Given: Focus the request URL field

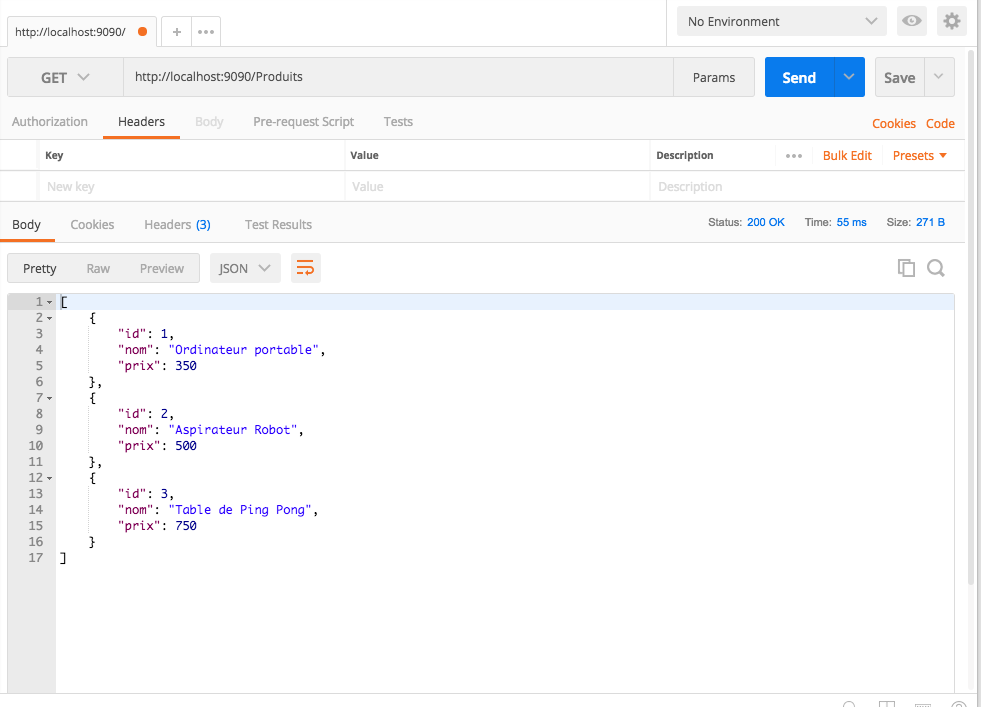Looking at the screenshot, I should pos(398,77).
